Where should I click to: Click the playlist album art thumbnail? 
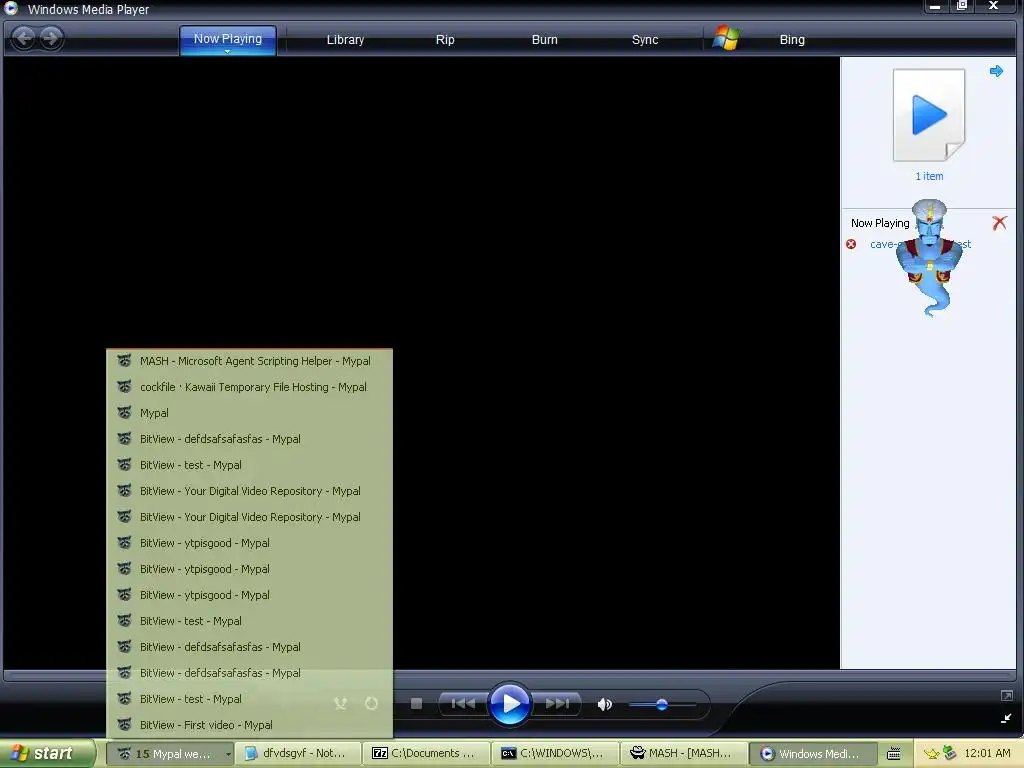pos(929,115)
